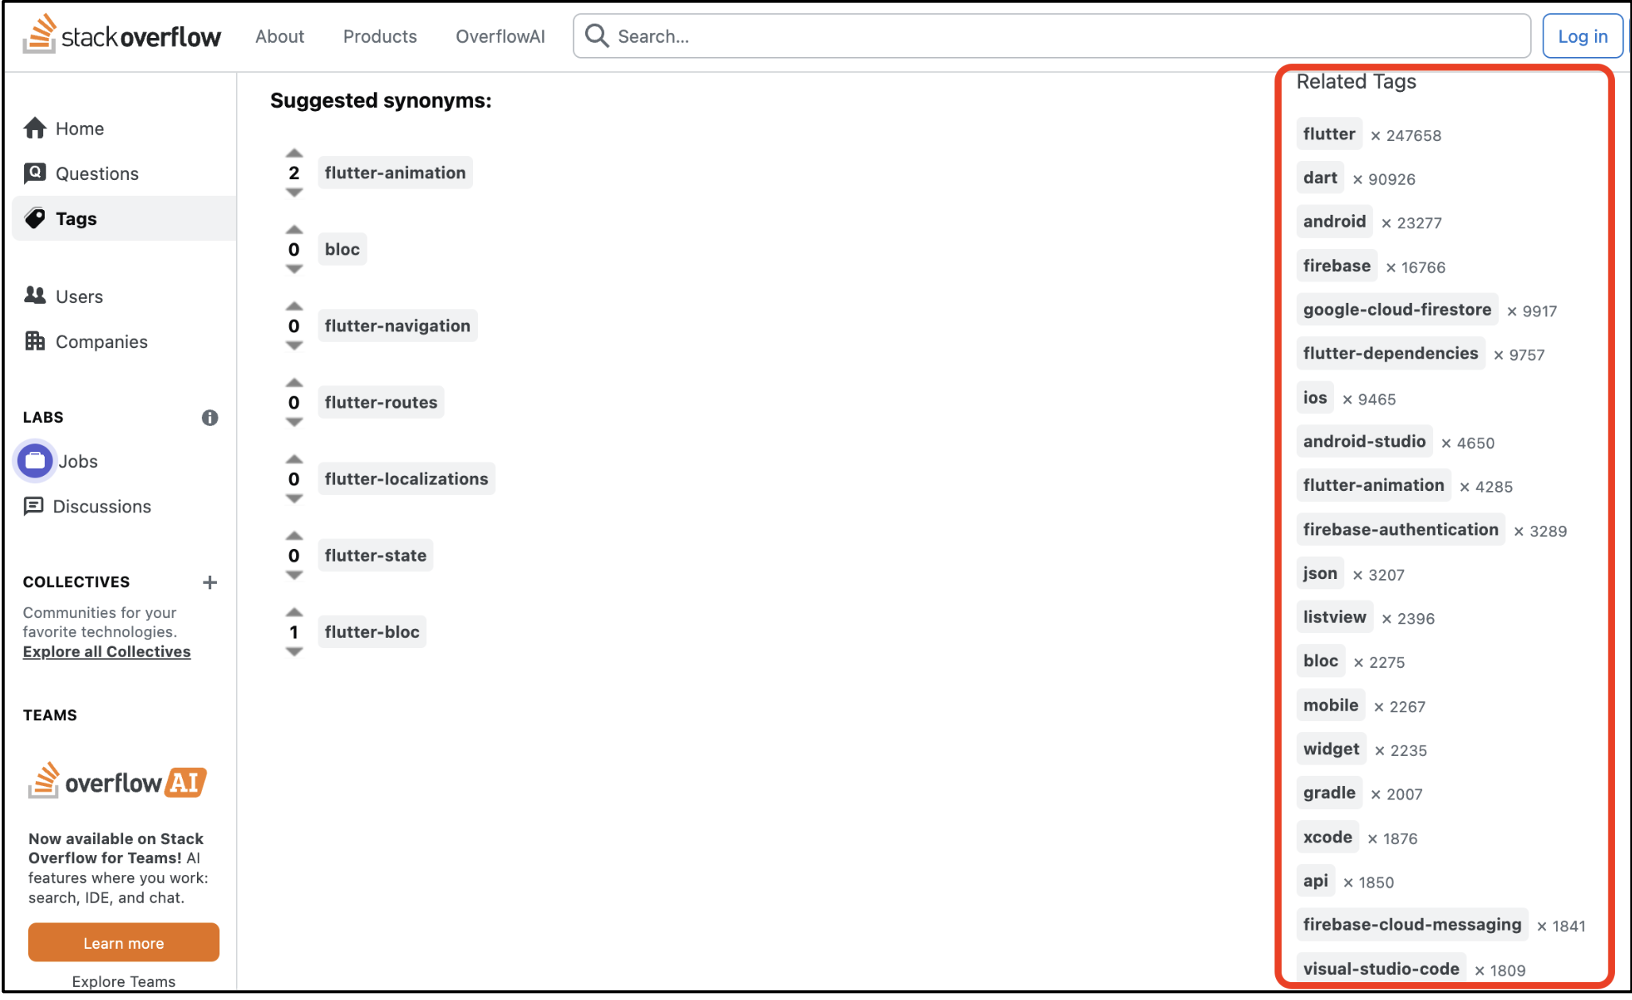Click the search magnifier icon
1632x1000 pixels.
[597, 36]
